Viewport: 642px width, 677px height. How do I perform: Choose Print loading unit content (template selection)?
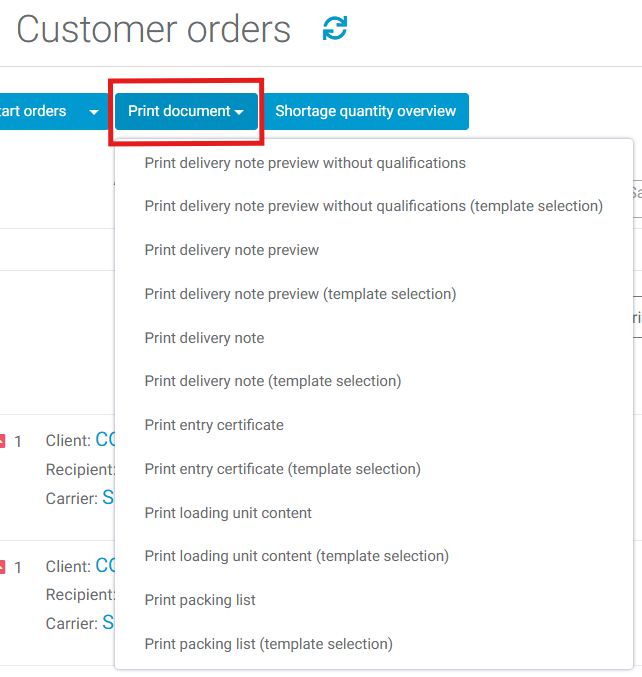click(296, 556)
